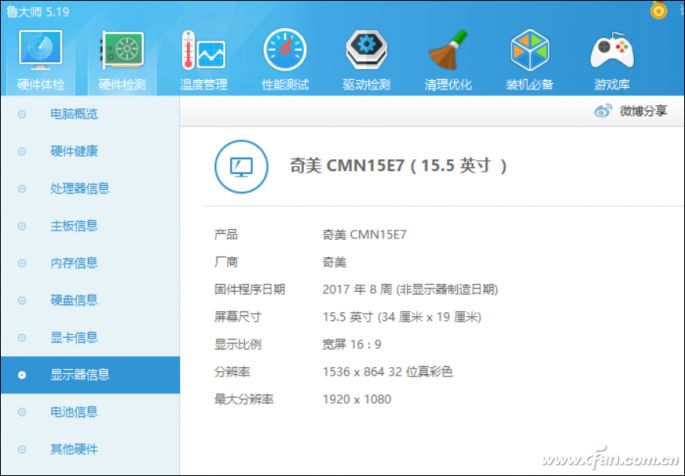Click the 清理优化 broom icon
The width and height of the screenshot is (685, 476).
448,50
